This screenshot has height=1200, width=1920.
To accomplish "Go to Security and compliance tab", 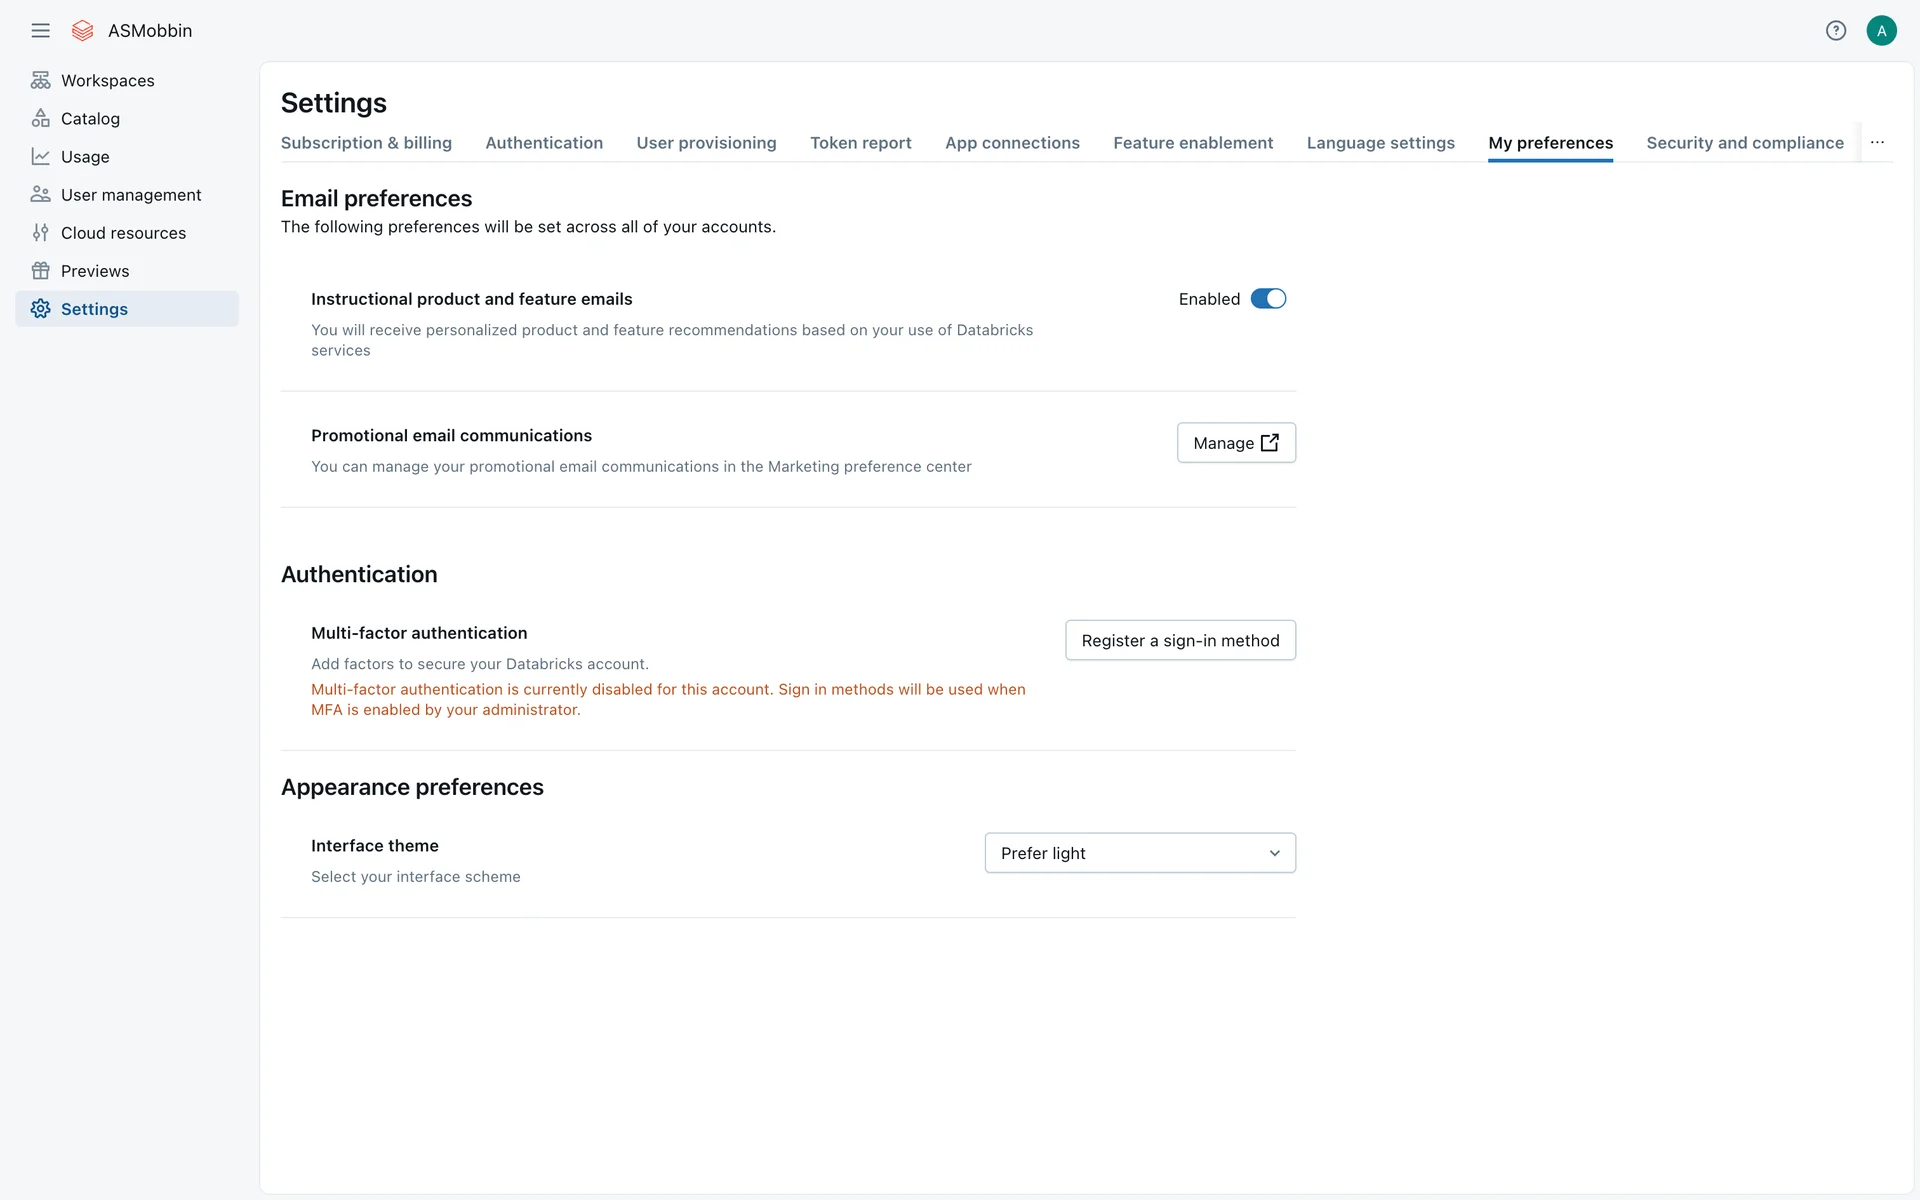I will pos(1745,142).
